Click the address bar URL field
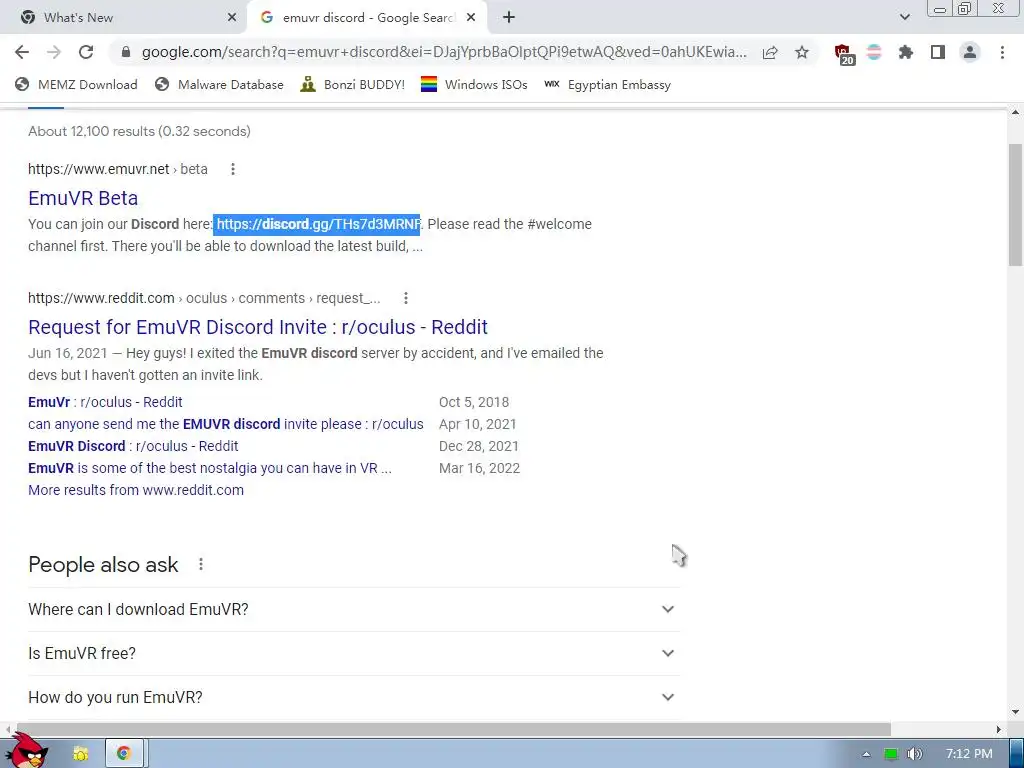Viewport: 1024px width, 768px height. pyautogui.click(x=444, y=52)
